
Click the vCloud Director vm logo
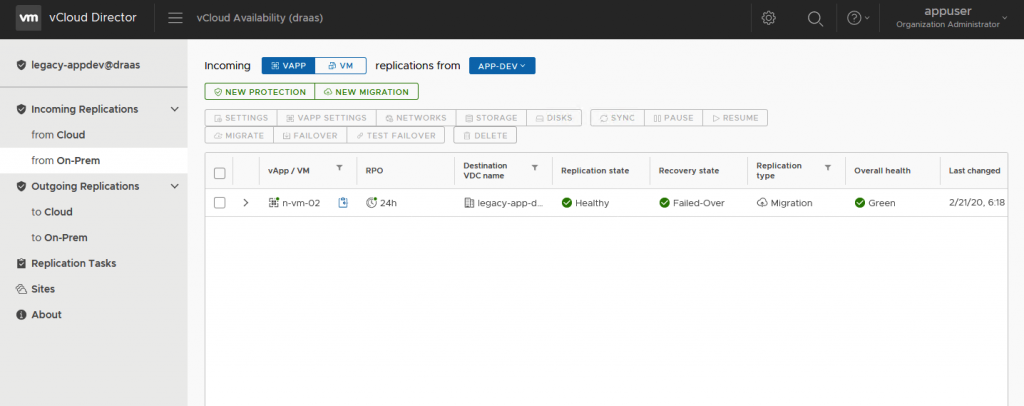coord(28,18)
